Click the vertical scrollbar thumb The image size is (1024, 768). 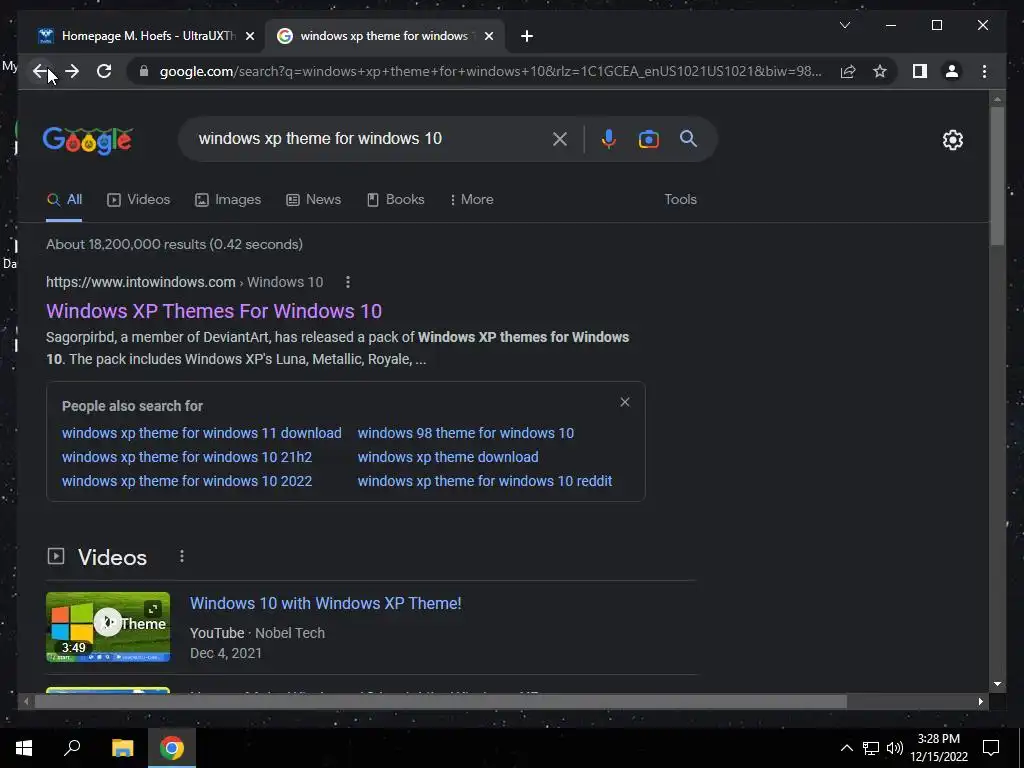pyautogui.click(x=997, y=176)
